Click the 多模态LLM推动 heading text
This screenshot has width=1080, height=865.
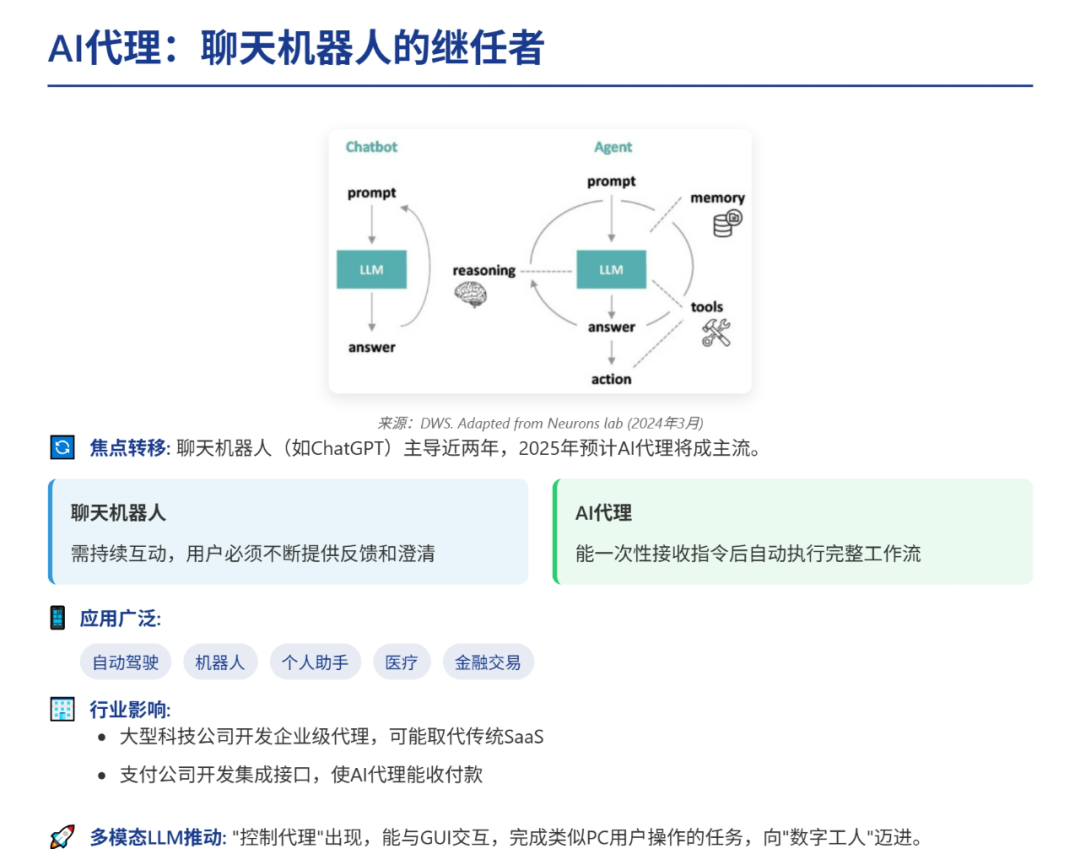(156, 837)
